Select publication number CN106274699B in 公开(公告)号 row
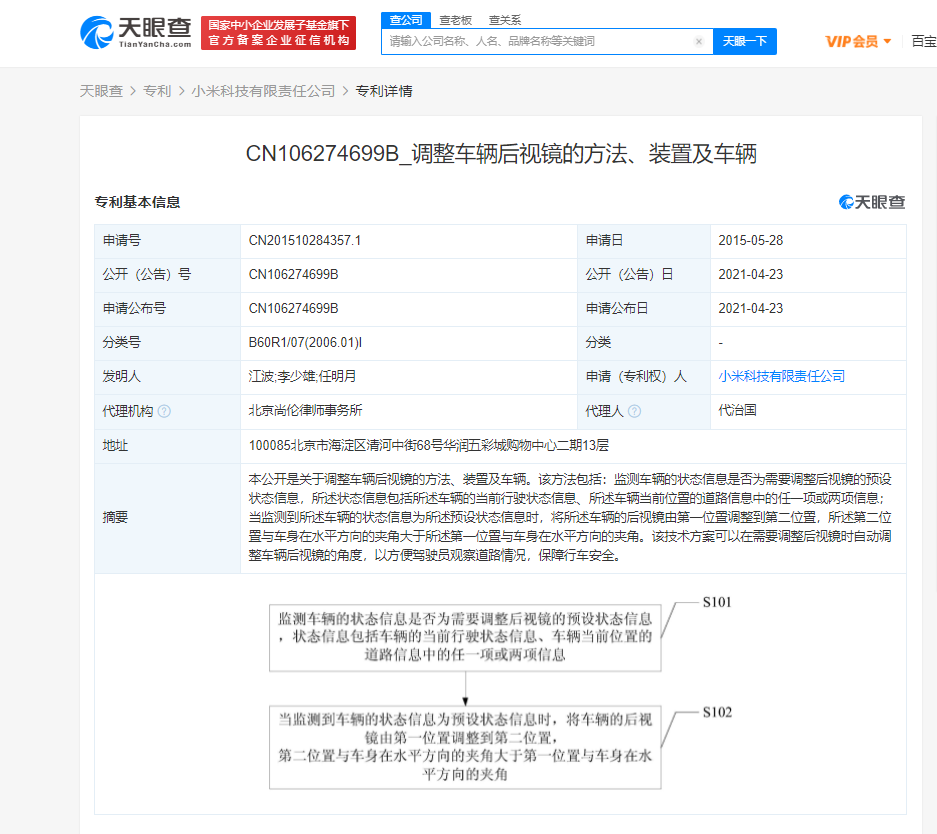Image resolution: width=937 pixels, height=834 pixels. [x=293, y=275]
